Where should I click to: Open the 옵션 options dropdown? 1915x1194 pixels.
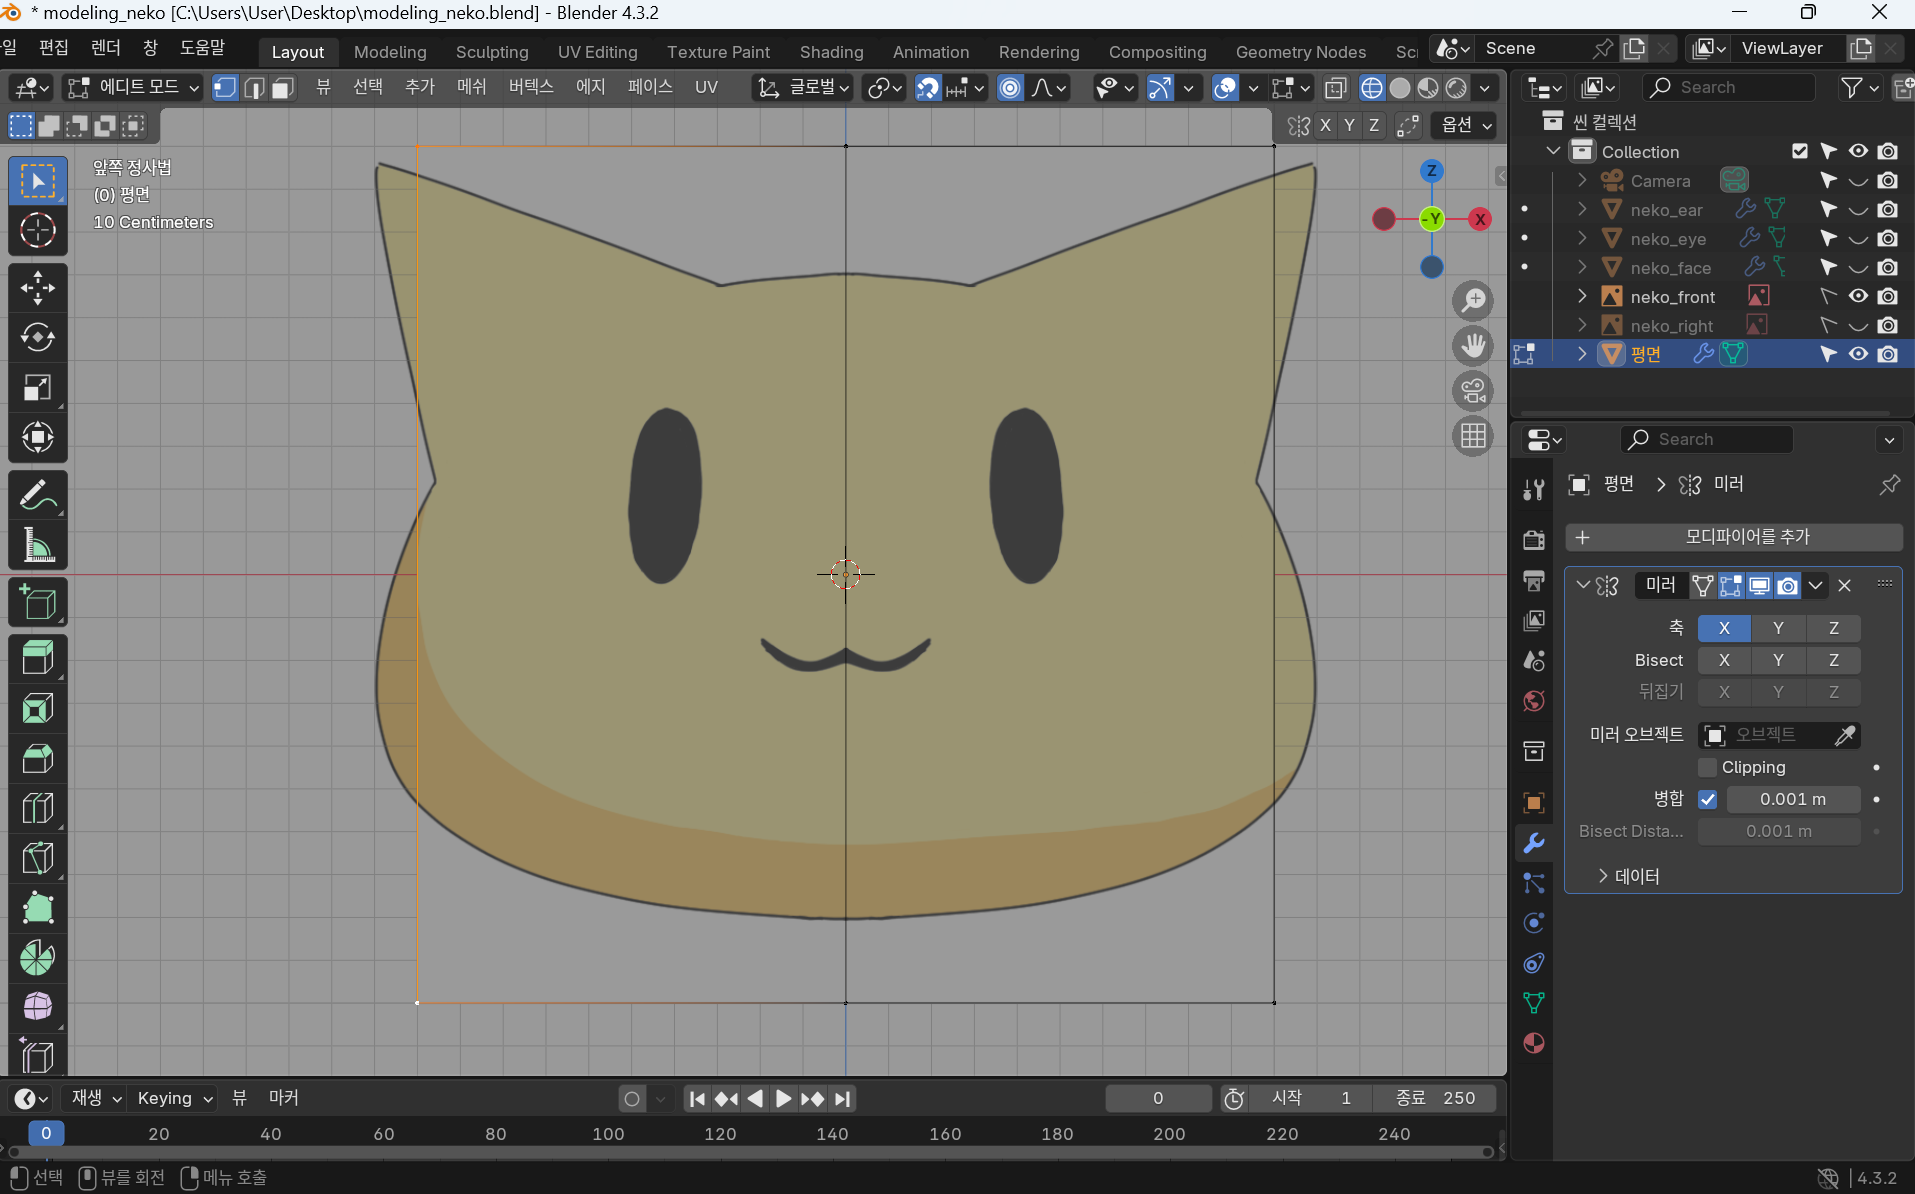point(1465,125)
